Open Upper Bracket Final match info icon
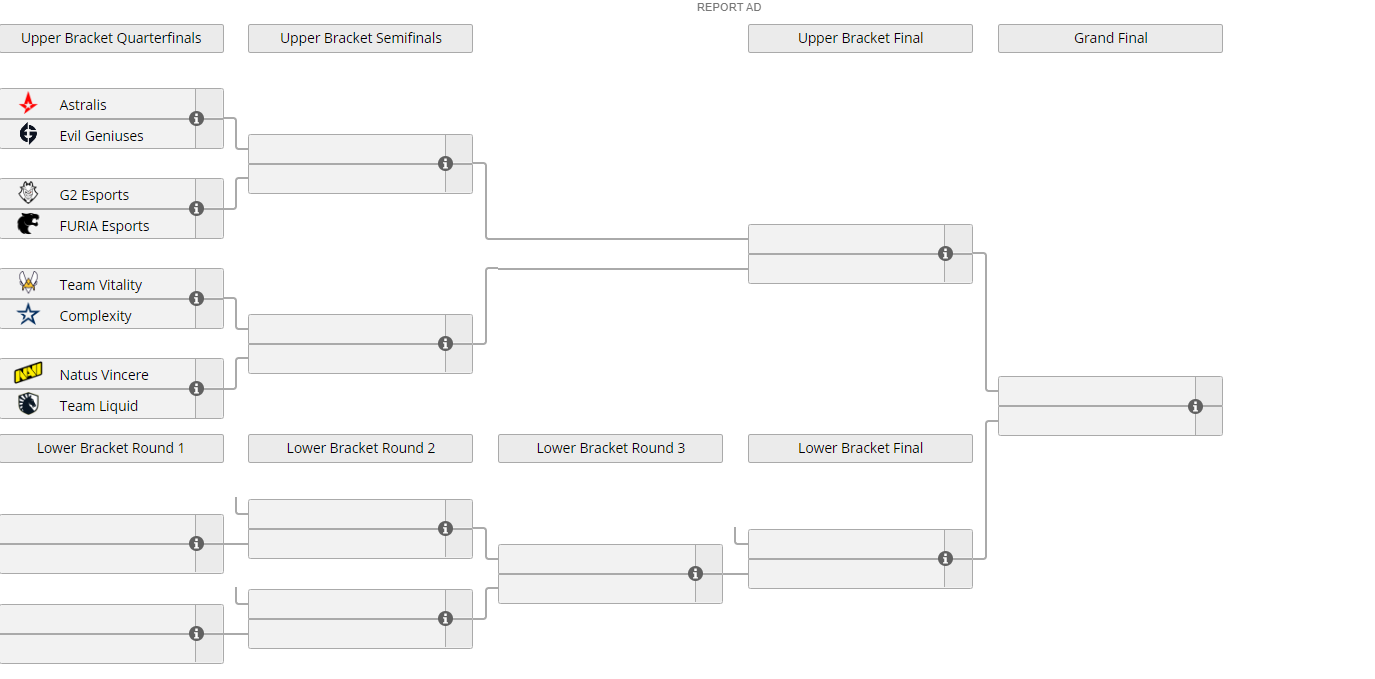 (x=945, y=254)
